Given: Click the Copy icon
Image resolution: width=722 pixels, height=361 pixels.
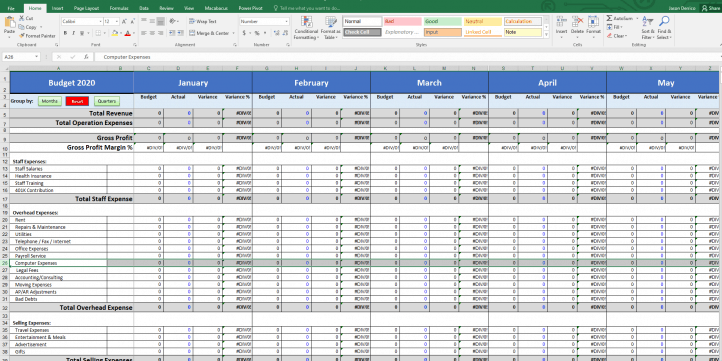Looking at the screenshot, I should [22, 27].
